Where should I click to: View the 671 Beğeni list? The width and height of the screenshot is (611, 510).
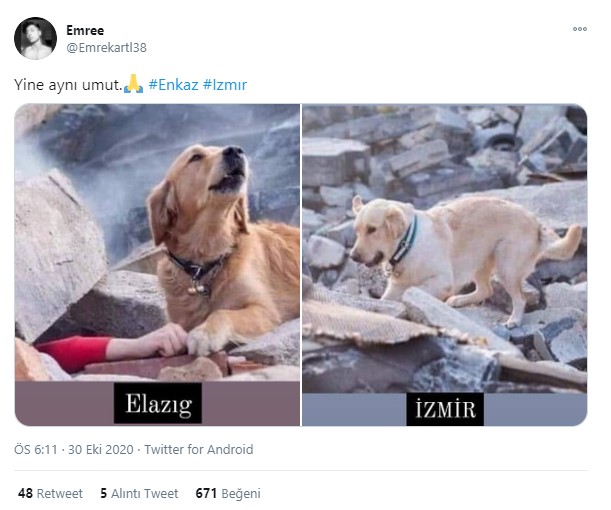pos(228,493)
